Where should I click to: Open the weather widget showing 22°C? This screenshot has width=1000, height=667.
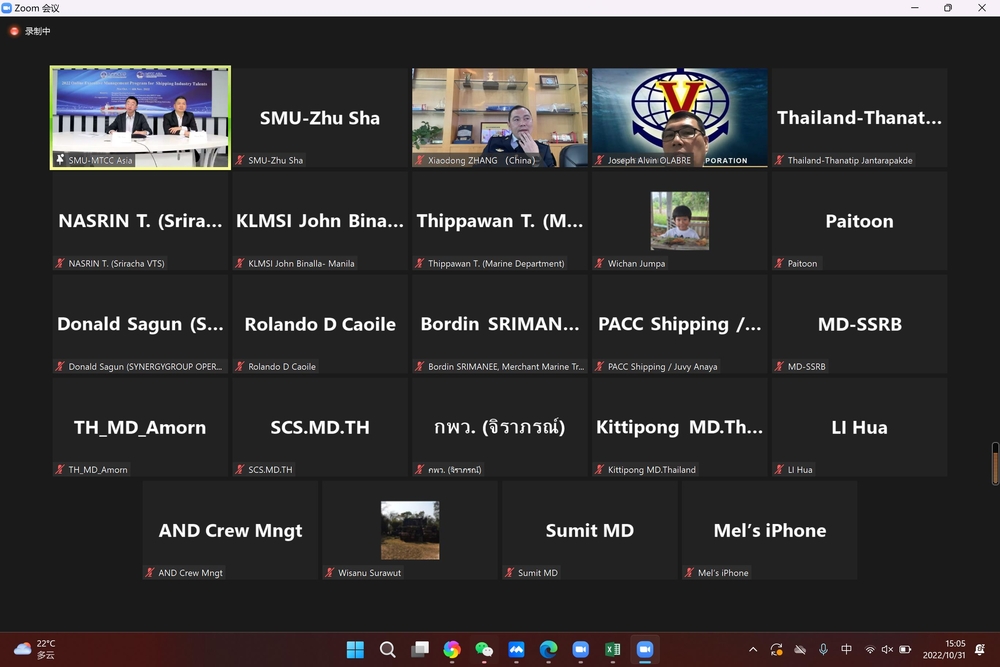tap(35, 650)
